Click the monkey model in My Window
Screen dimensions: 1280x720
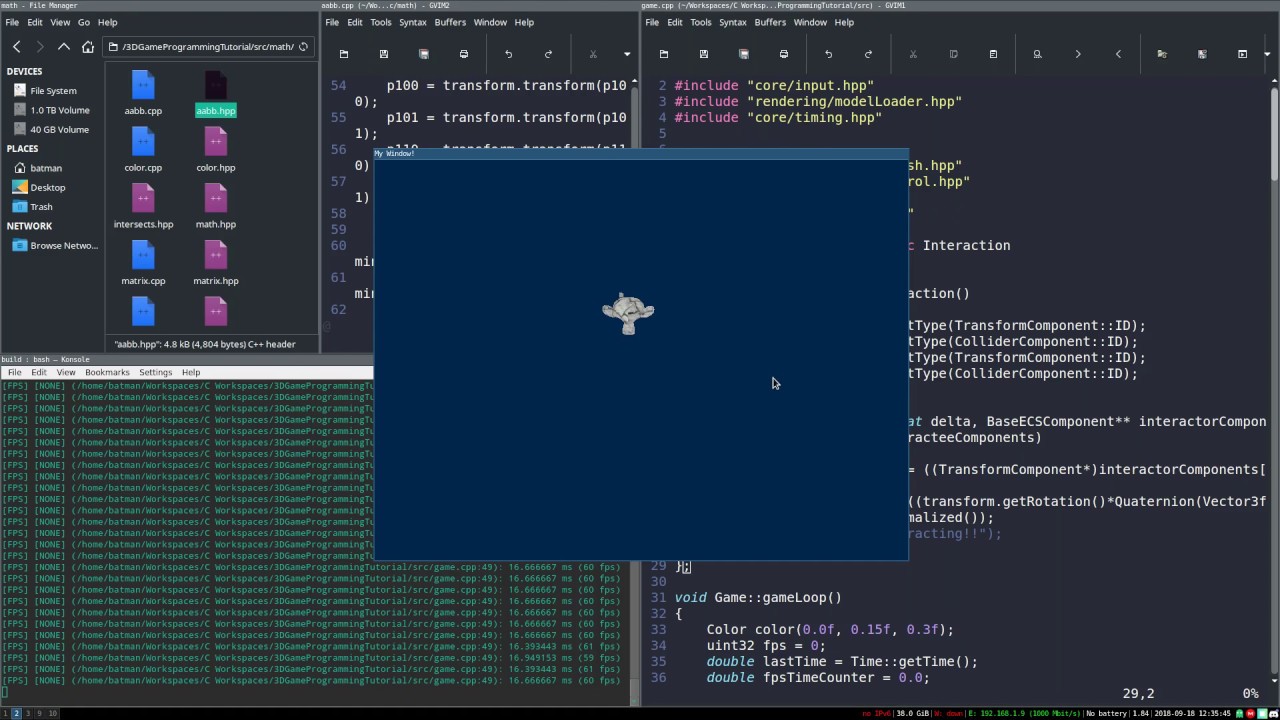coord(628,313)
